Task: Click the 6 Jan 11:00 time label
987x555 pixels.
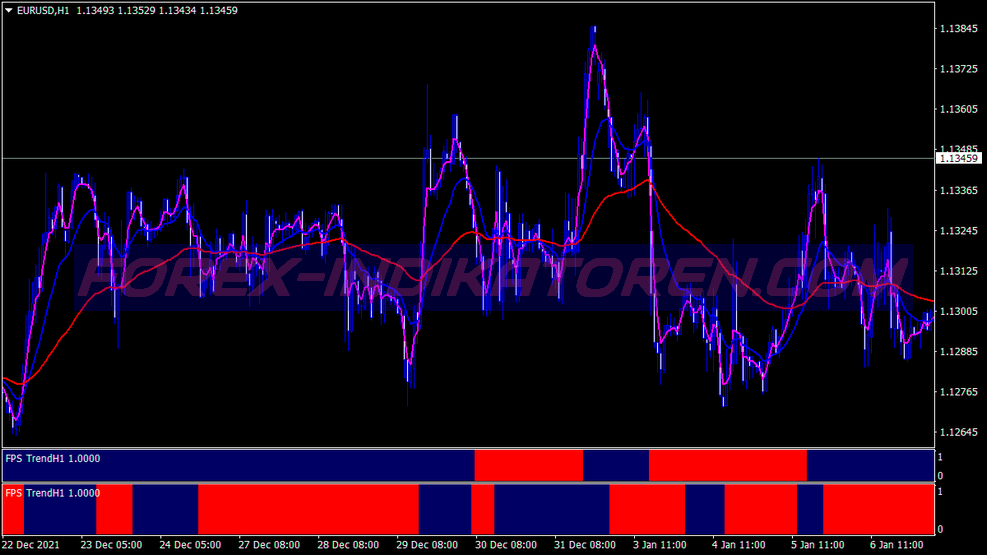Action: pos(896,545)
